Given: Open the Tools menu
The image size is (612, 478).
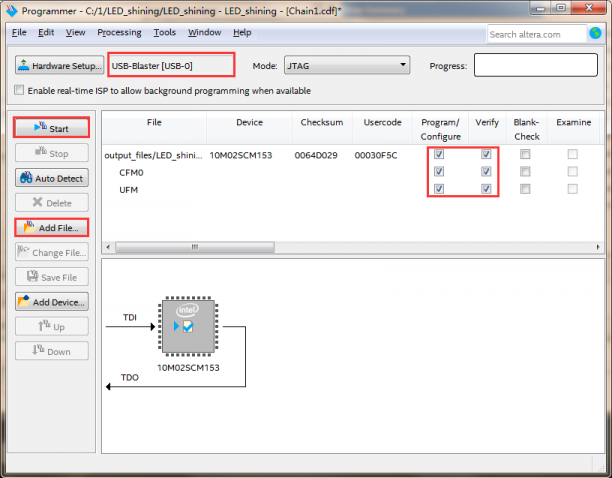Looking at the screenshot, I should pos(164,32).
